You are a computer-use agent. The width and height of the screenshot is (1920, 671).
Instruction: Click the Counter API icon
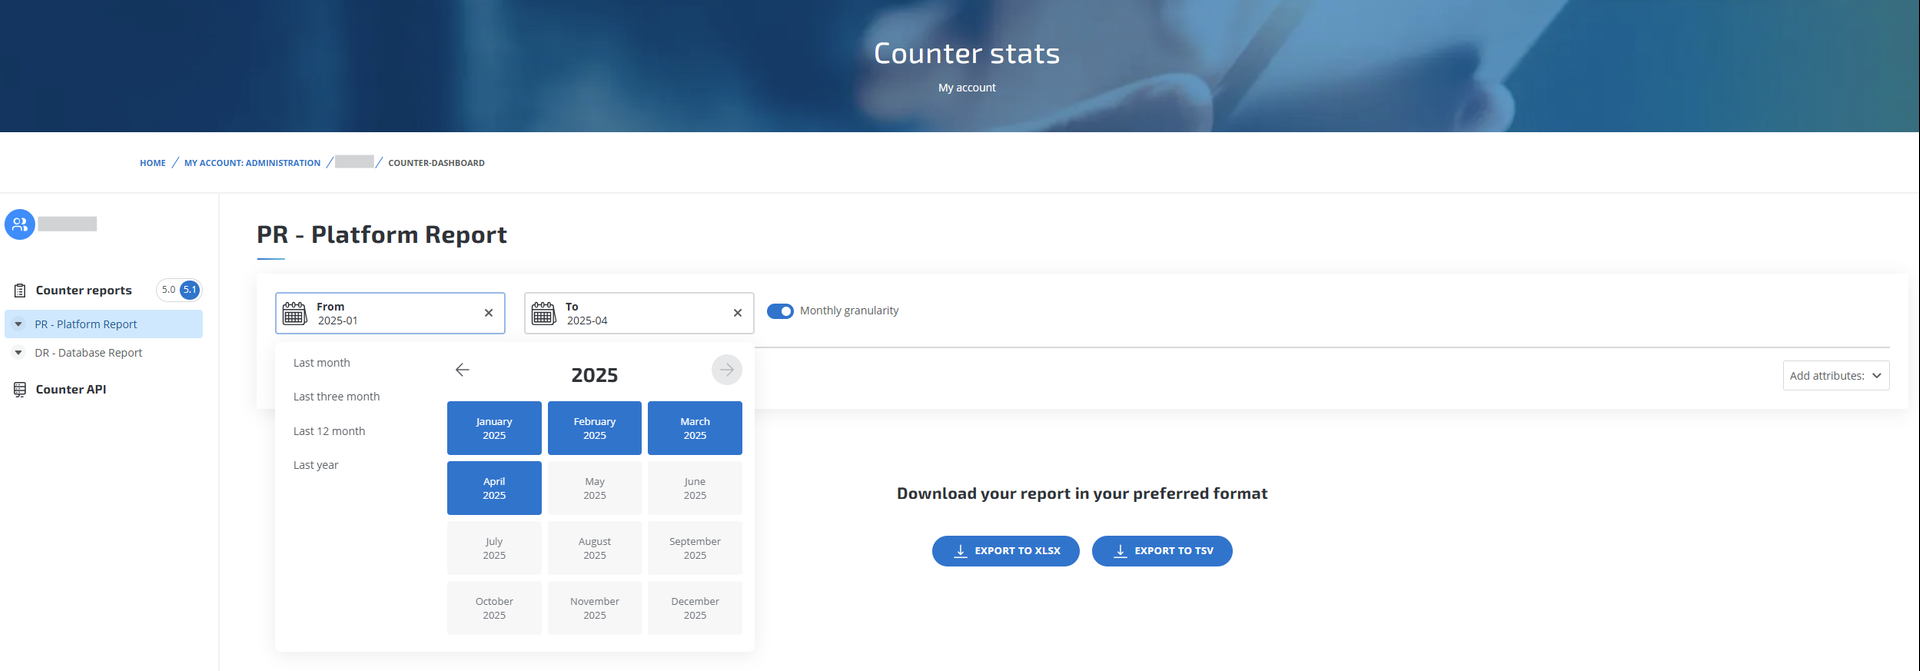[19, 390]
